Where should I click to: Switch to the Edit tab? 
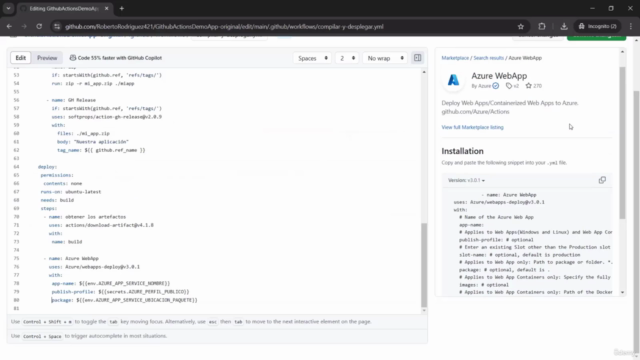click(x=21, y=58)
